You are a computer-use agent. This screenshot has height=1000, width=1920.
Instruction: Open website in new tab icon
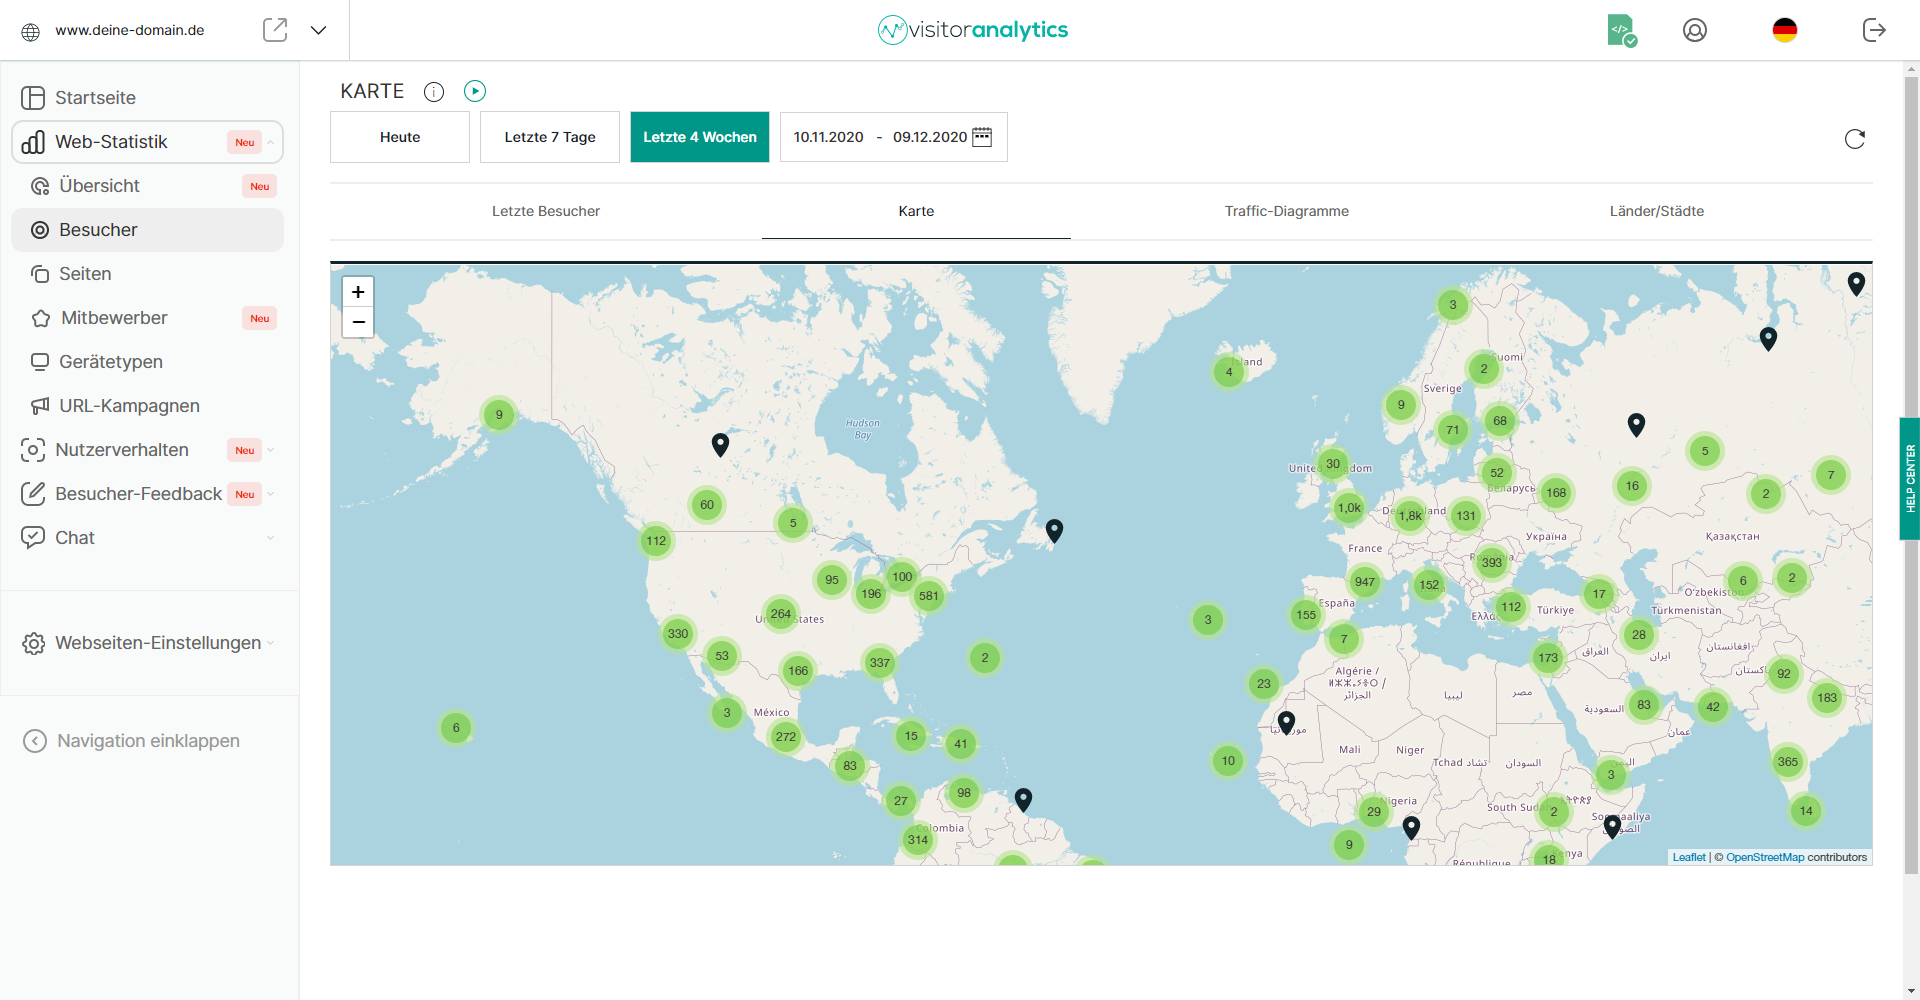coord(275,30)
